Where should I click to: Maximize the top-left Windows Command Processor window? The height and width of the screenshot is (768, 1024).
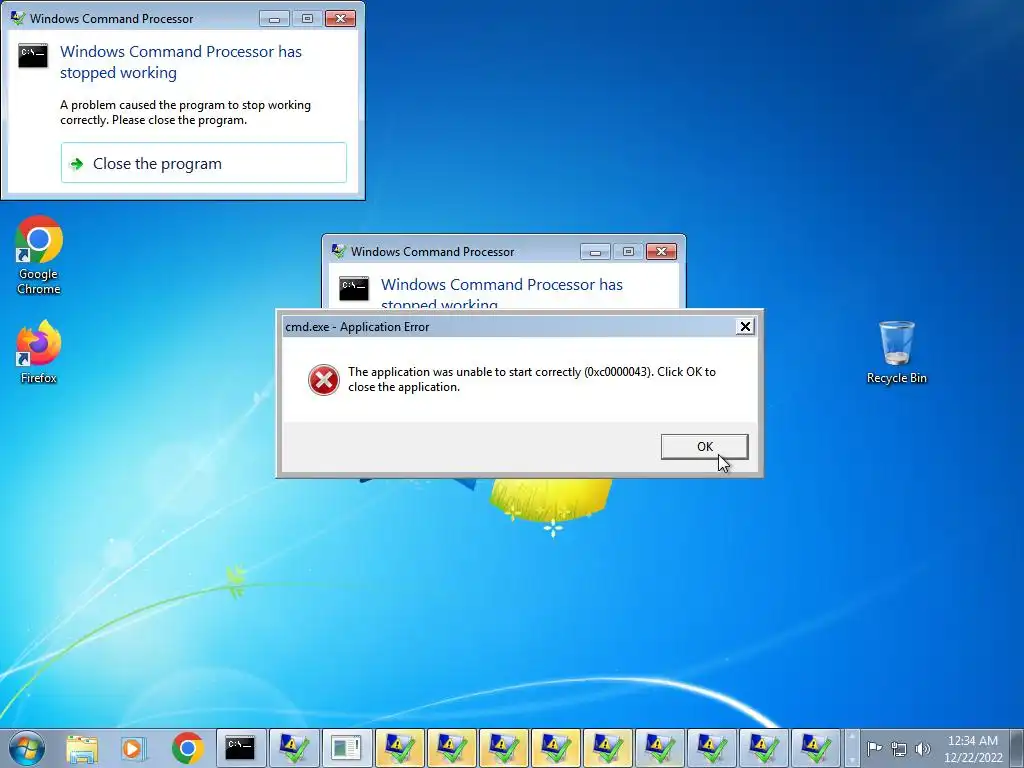[x=307, y=19]
